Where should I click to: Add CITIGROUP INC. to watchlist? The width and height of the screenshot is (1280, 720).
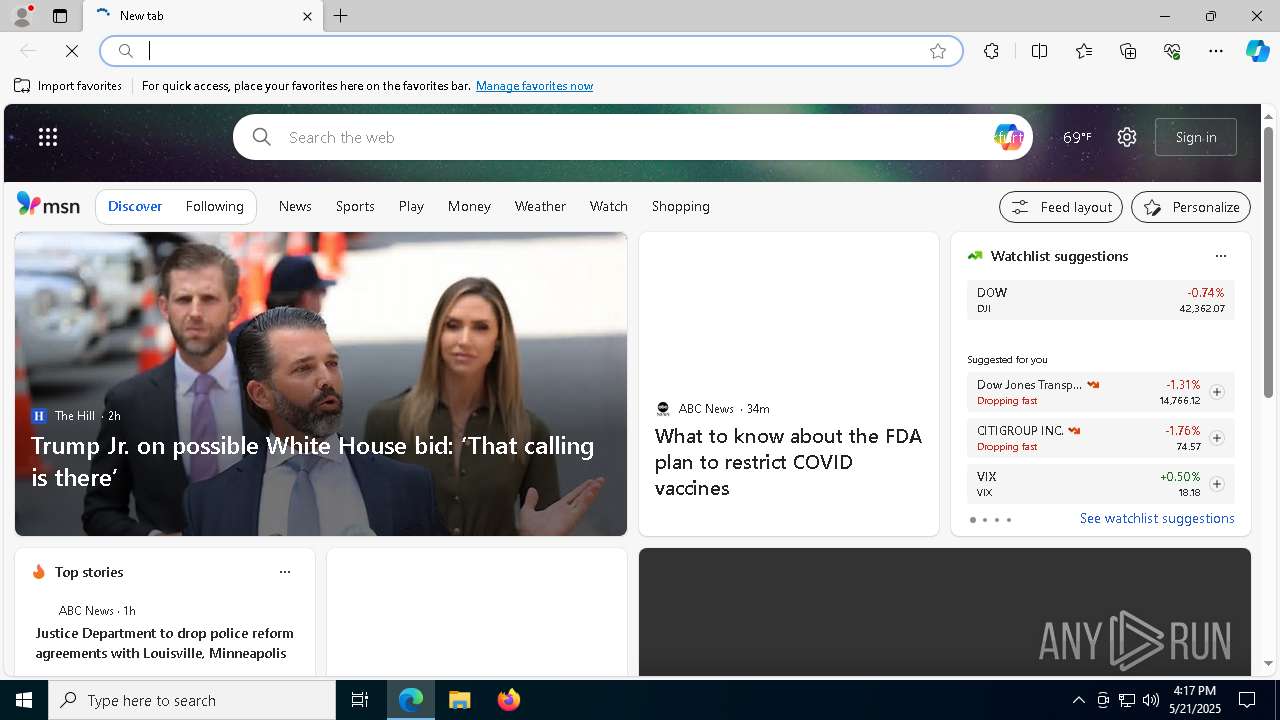(x=1216, y=438)
